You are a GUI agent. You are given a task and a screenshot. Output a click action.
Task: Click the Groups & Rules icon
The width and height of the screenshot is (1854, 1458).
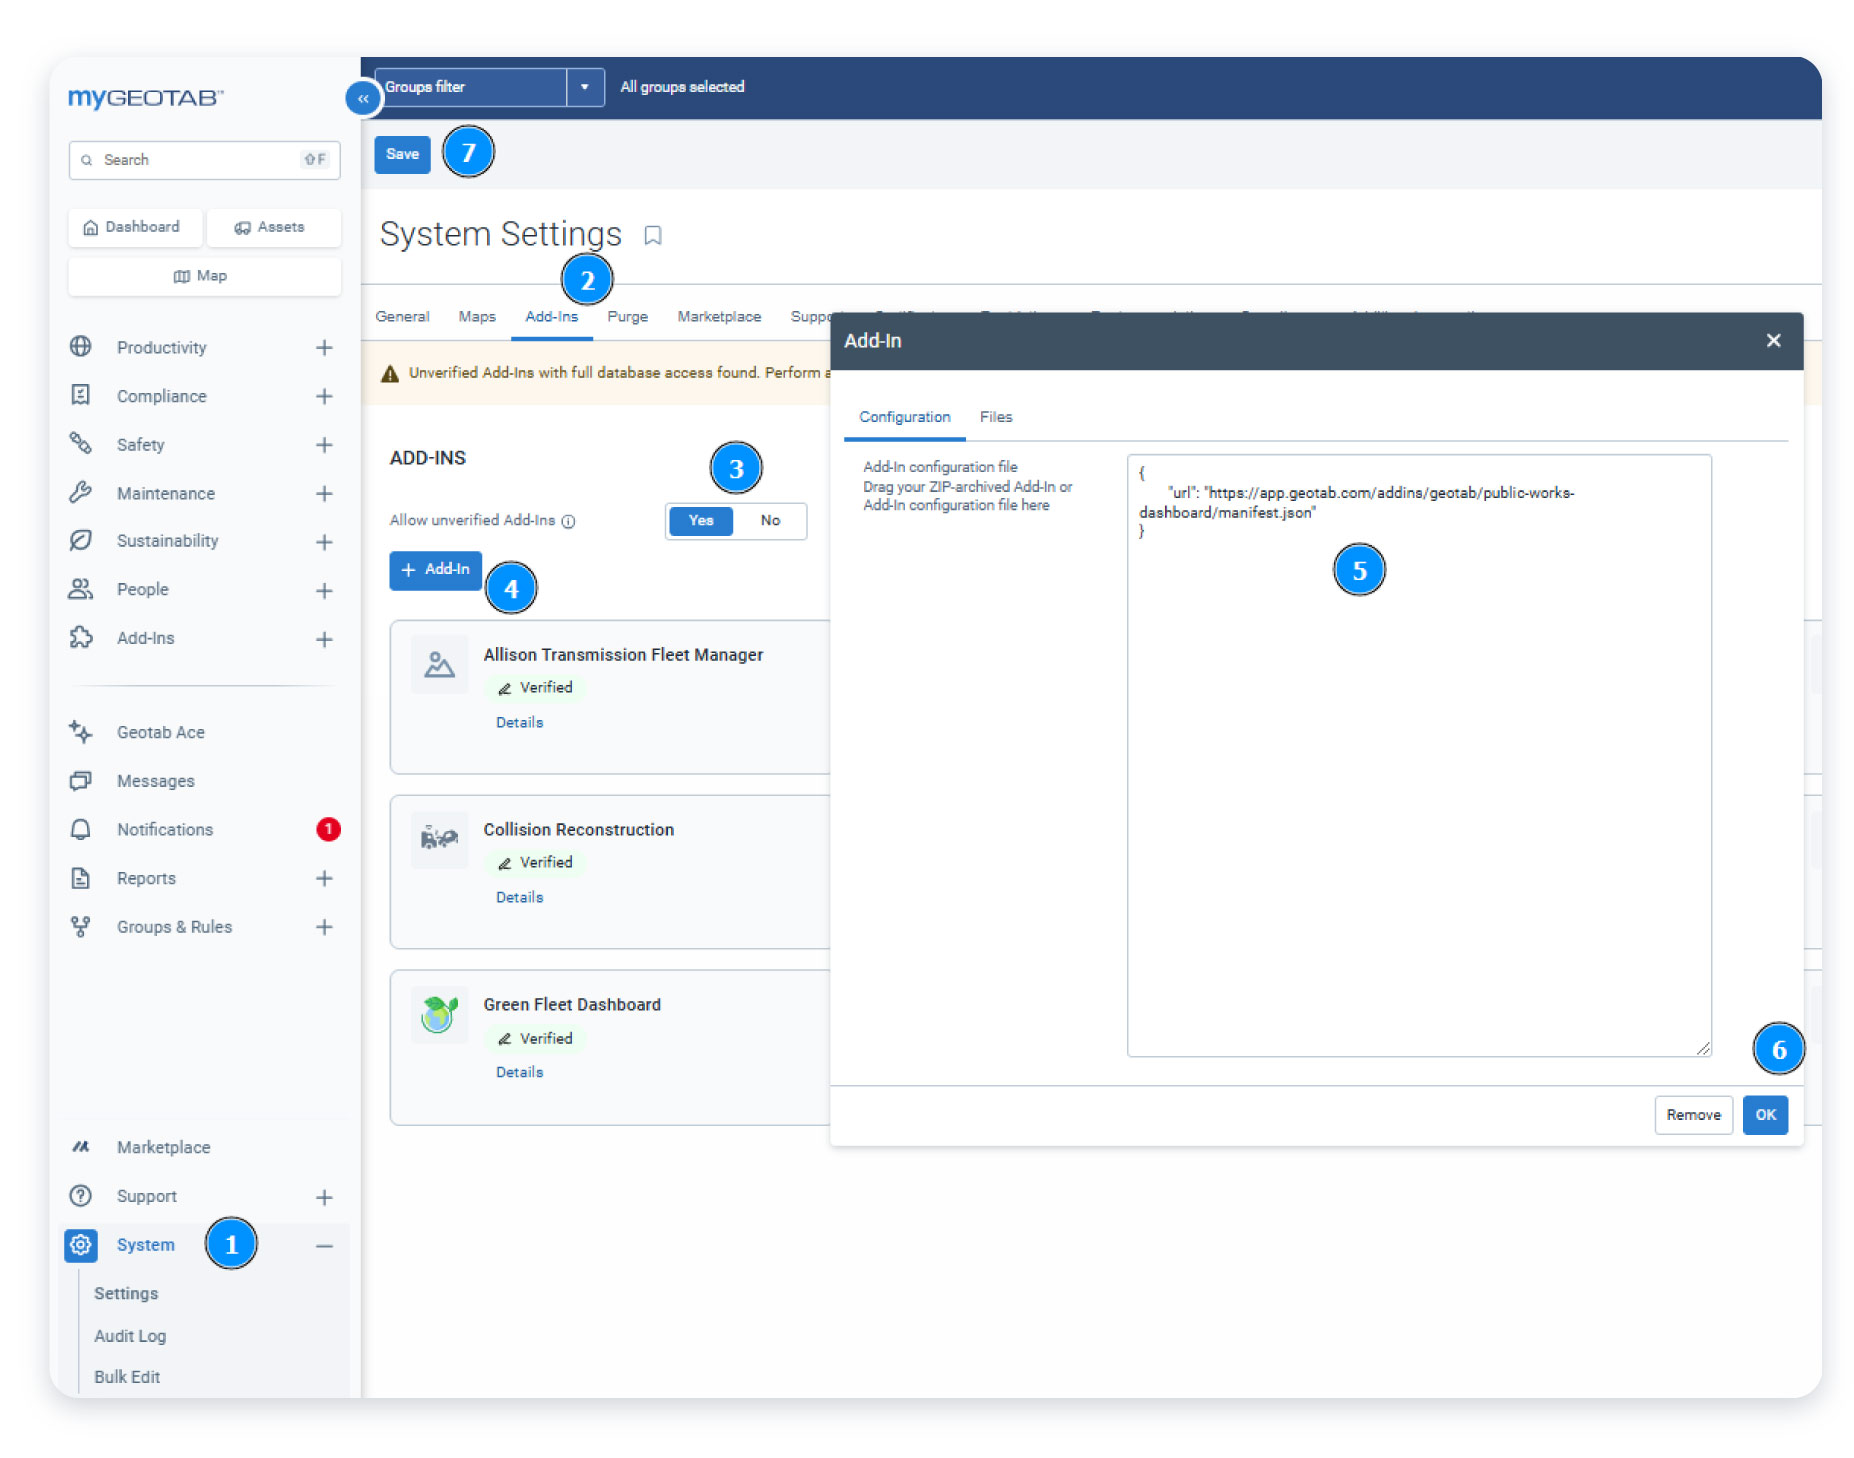[x=81, y=927]
